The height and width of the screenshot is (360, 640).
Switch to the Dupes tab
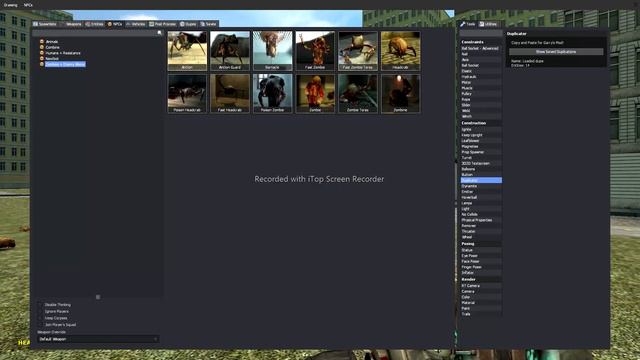(x=188, y=24)
